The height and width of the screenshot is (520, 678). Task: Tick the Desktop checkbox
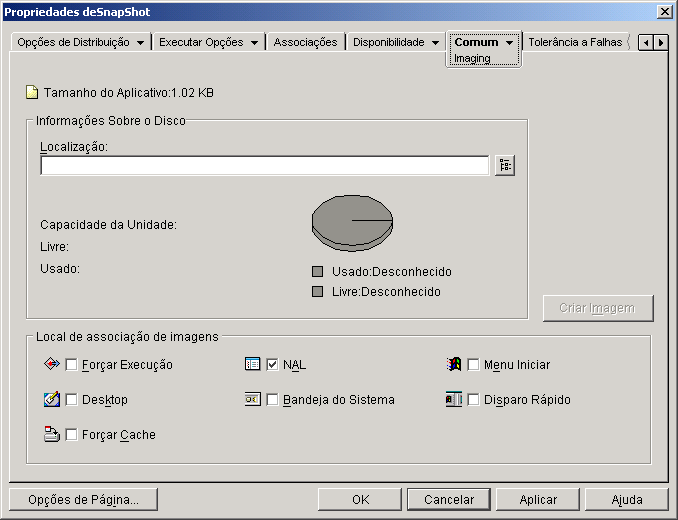(71, 399)
